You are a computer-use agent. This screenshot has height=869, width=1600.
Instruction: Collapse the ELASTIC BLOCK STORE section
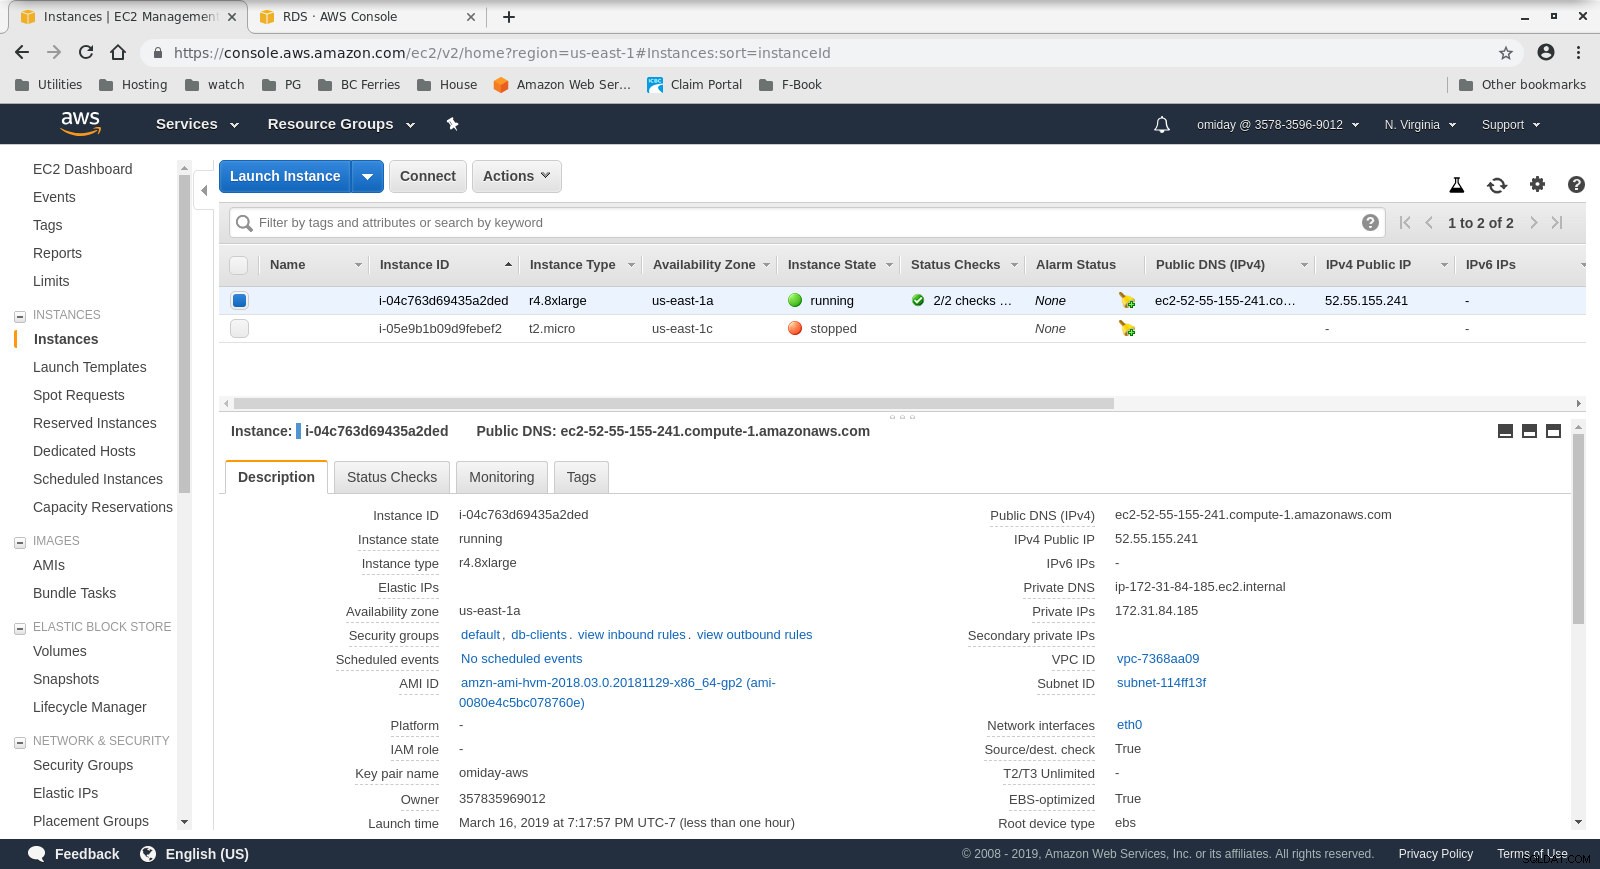(19, 628)
